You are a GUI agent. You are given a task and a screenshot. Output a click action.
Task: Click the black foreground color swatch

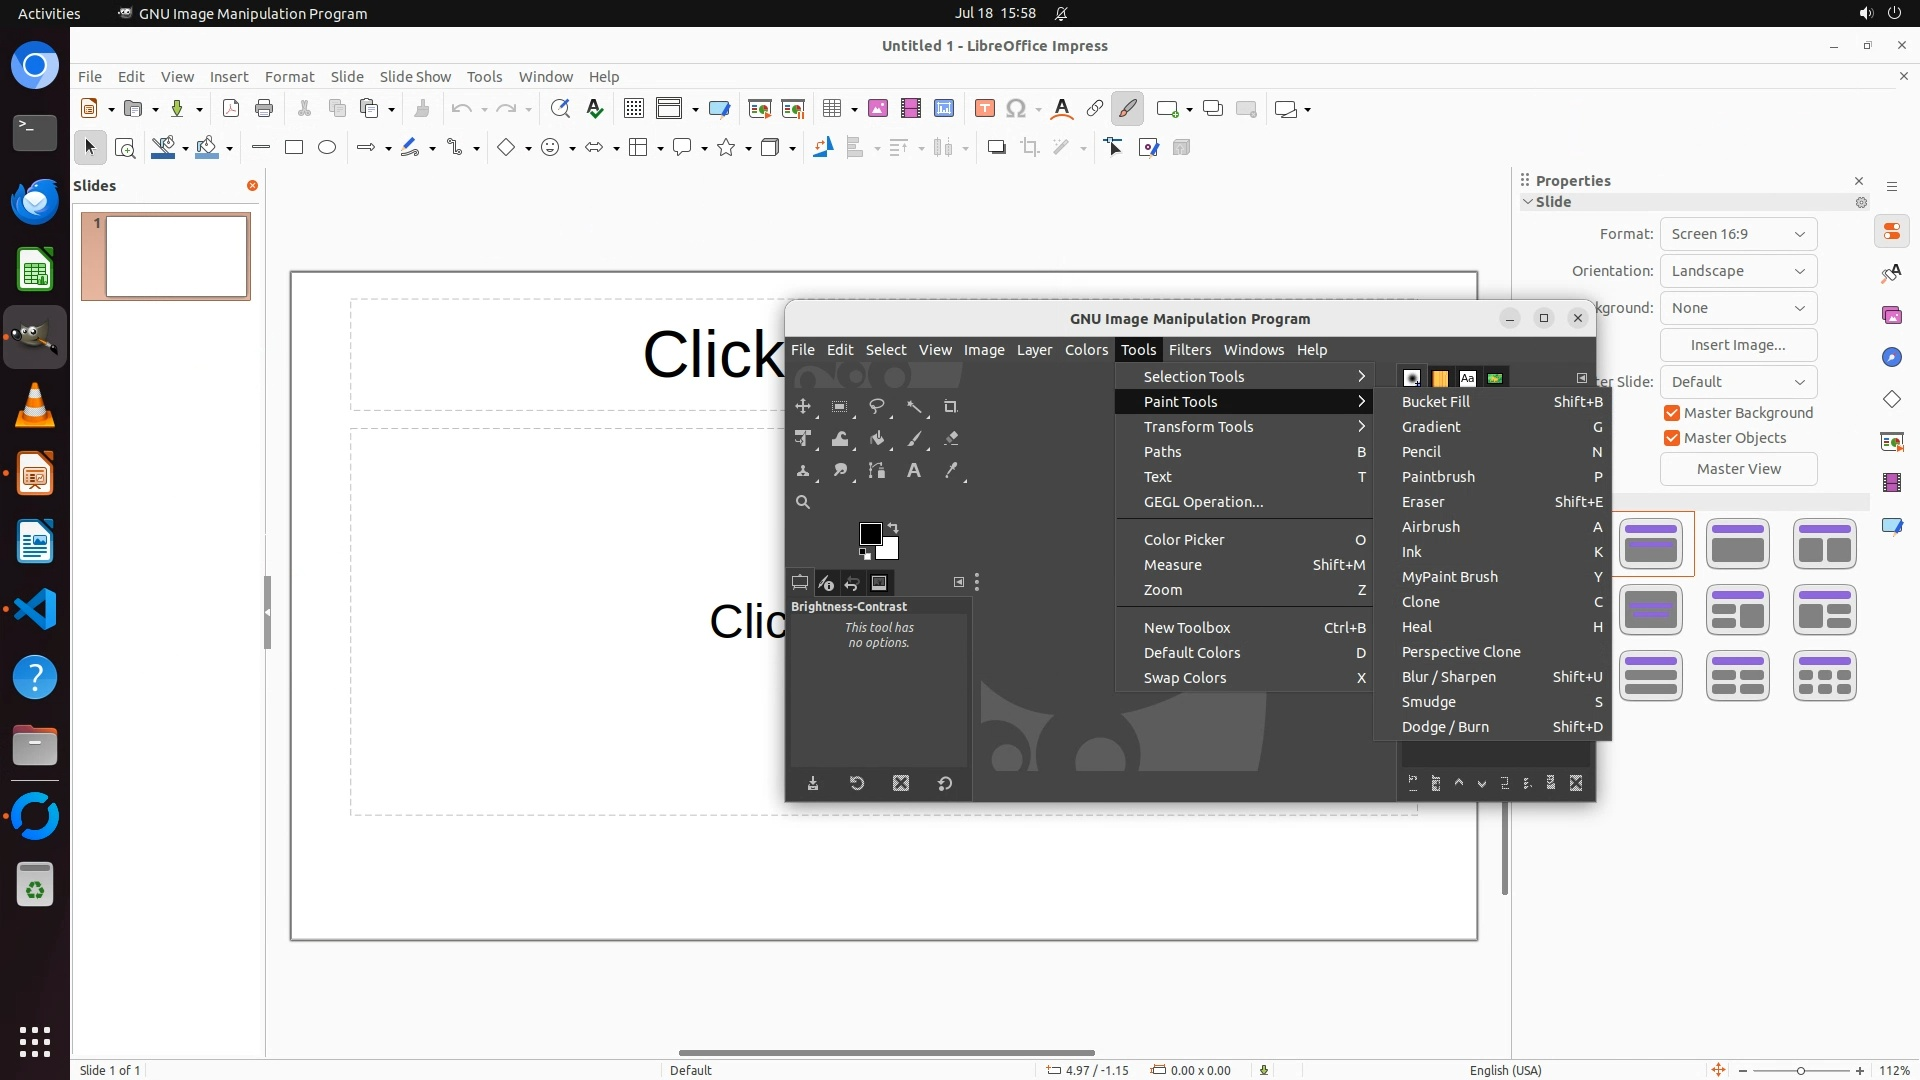(869, 533)
